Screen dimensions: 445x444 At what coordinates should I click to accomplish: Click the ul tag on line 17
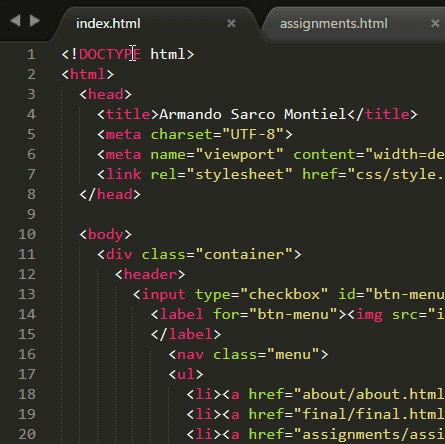(x=186, y=374)
